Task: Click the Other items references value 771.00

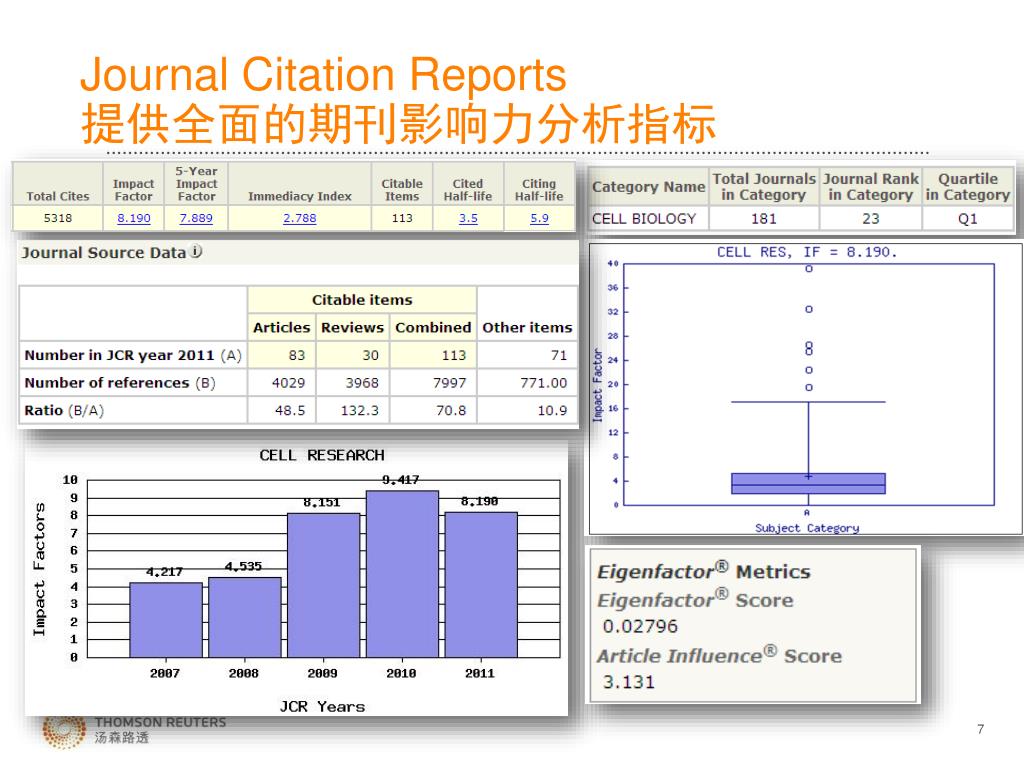Action: [x=543, y=383]
